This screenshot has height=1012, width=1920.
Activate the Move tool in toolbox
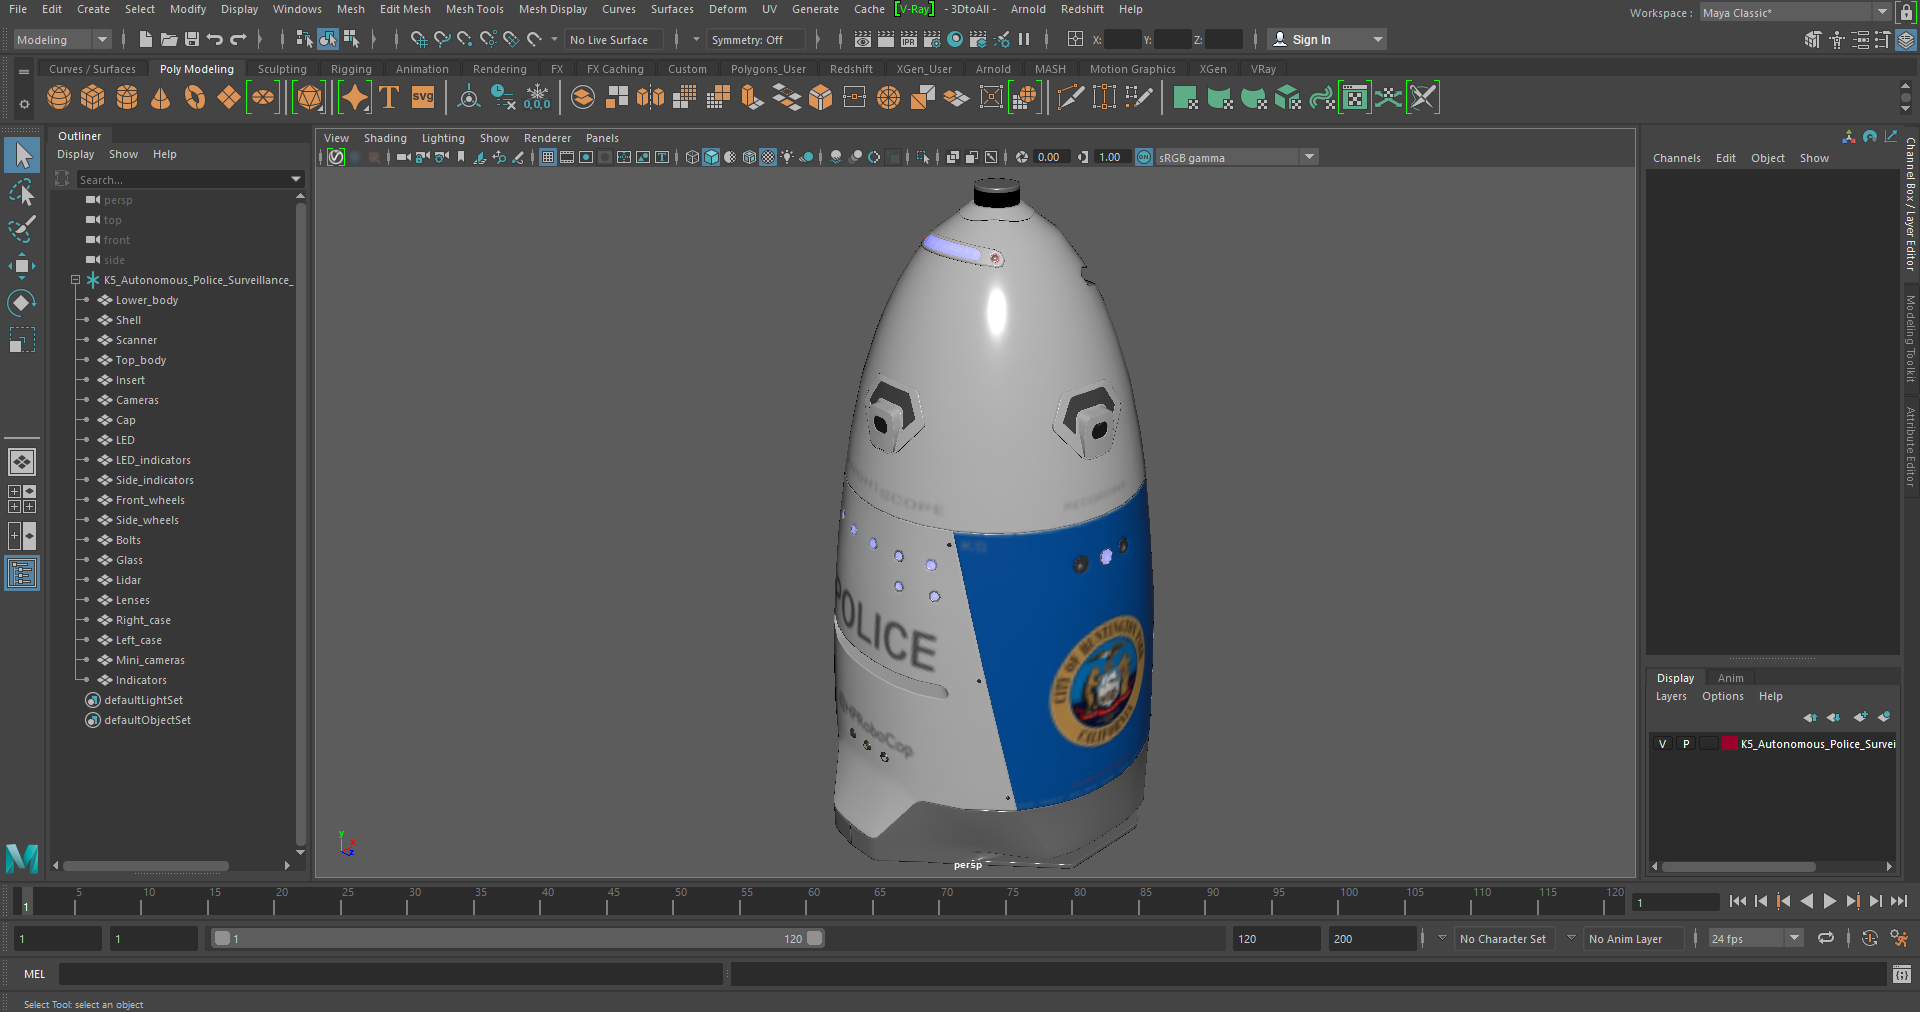22,266
